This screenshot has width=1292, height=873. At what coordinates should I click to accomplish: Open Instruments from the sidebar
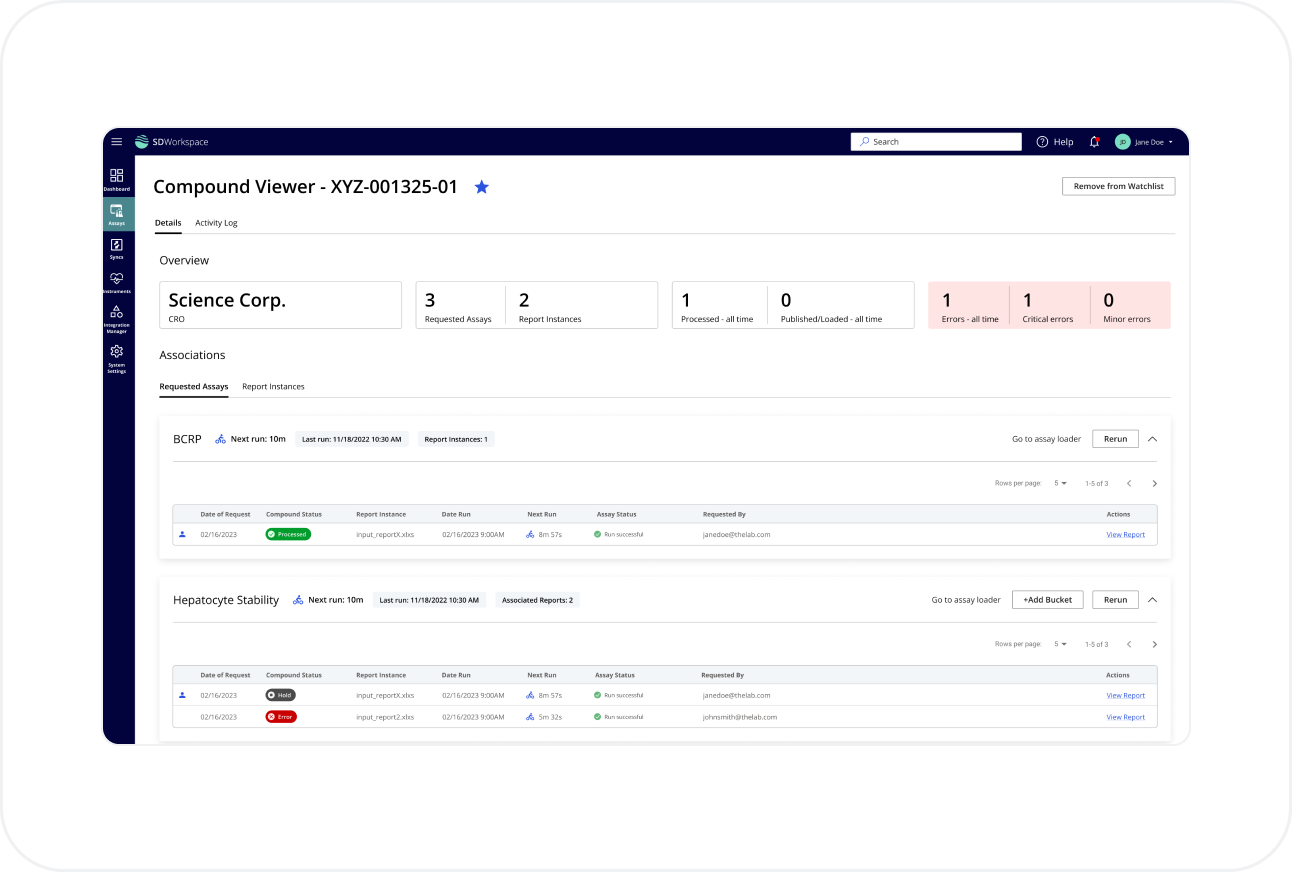[117, 282]
